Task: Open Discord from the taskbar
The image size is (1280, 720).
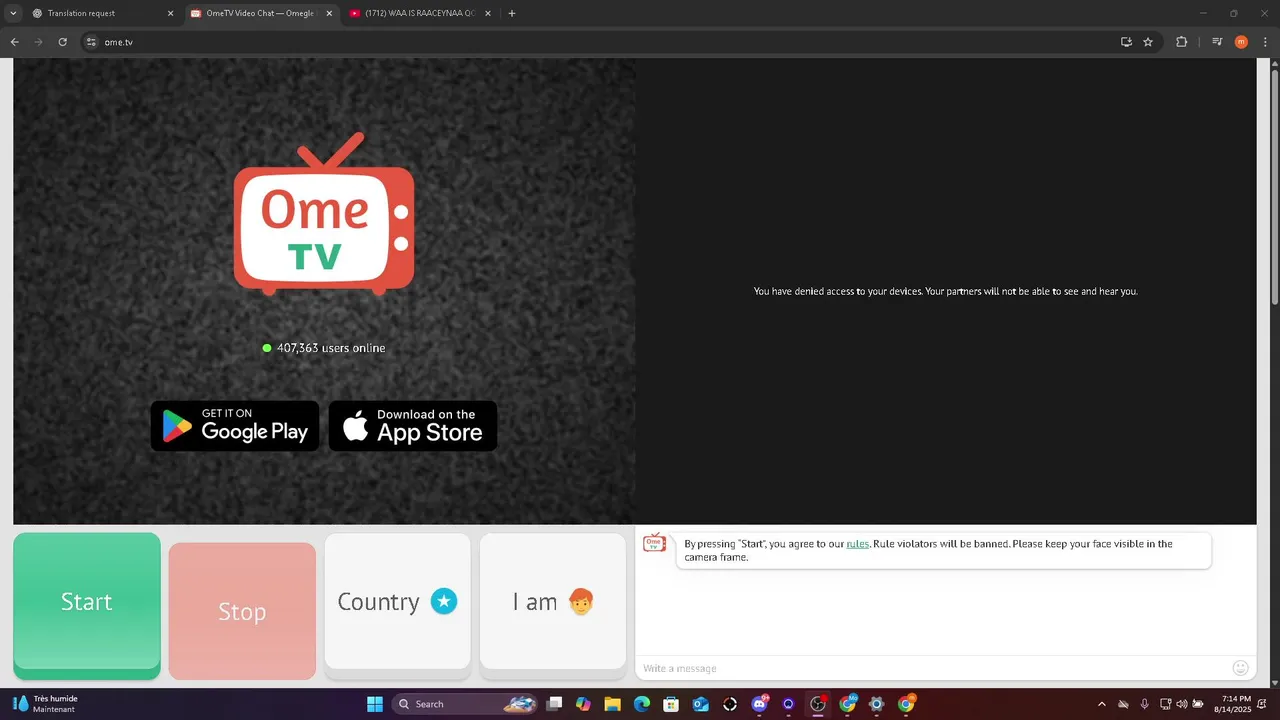Action: 759,704
